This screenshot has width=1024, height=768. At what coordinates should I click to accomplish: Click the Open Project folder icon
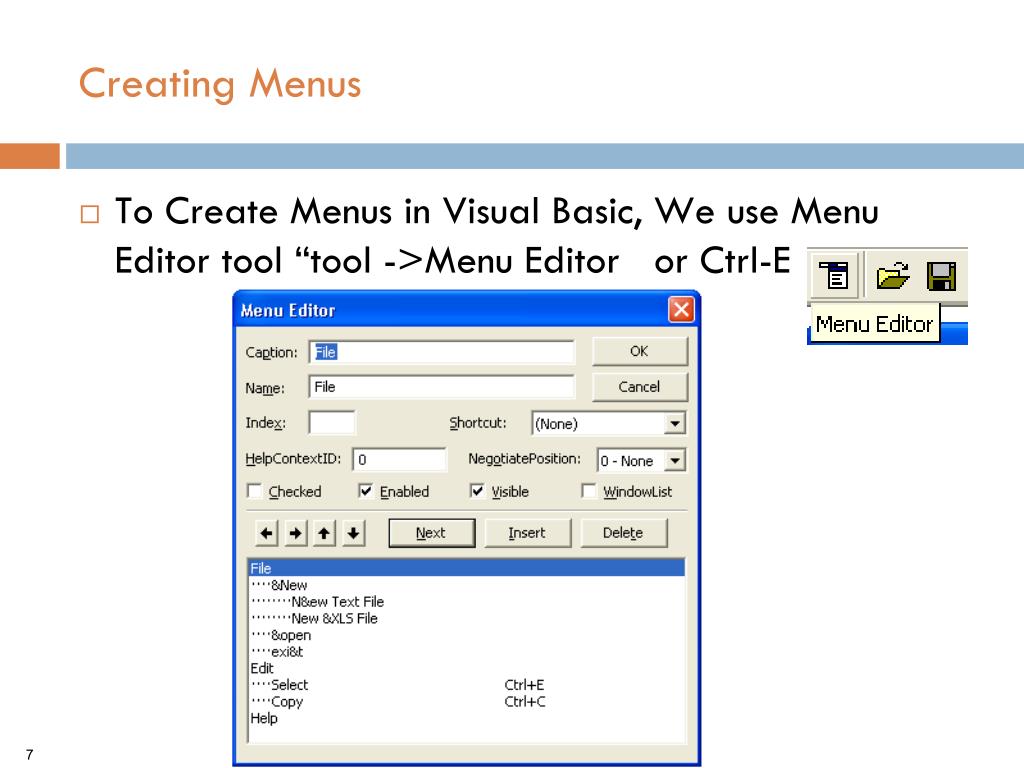(x=892, y=275)
